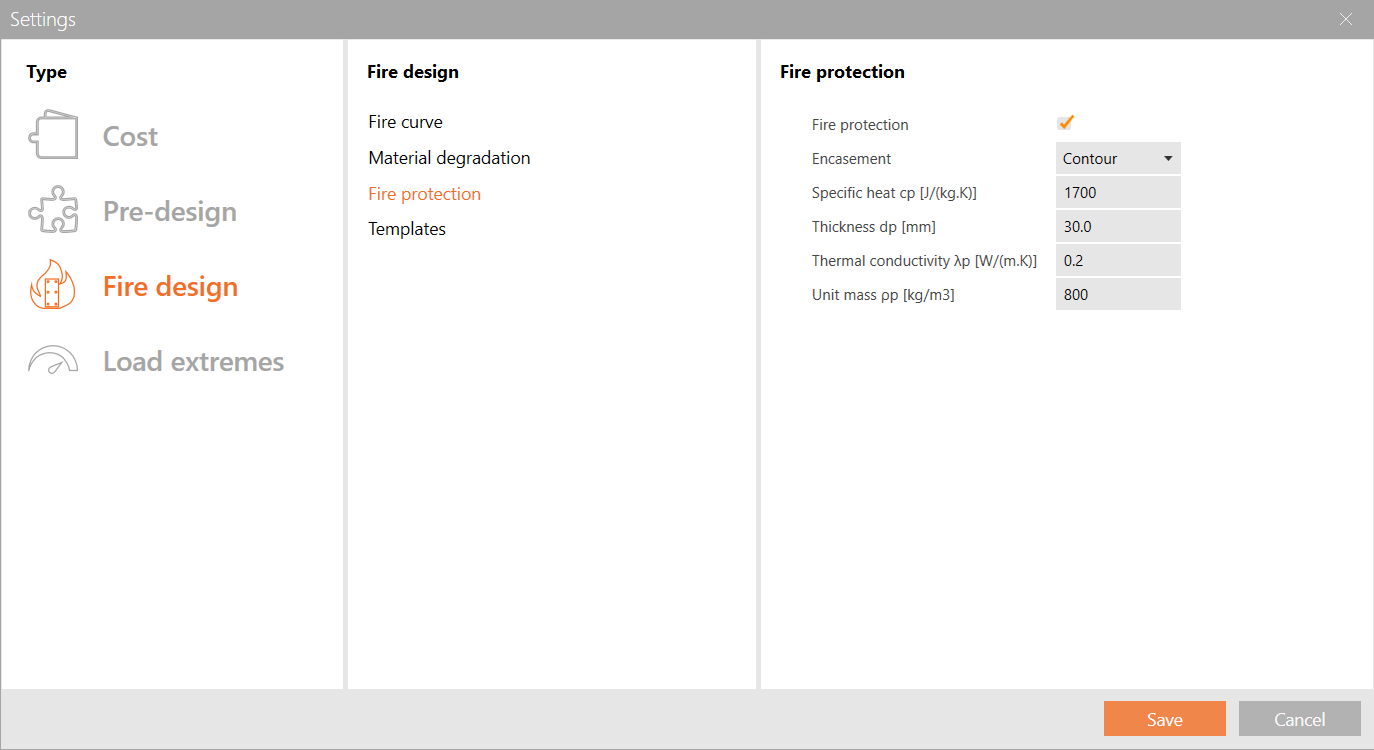Click the Unit mass ρp input field
The height and width of the screenshot is (750, 1374).
pos(1118,294)
